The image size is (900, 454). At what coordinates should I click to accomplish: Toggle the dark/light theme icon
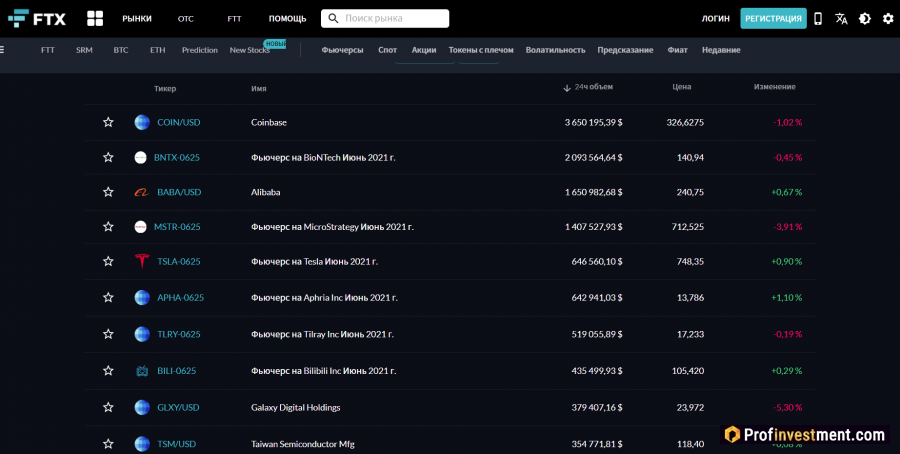[865, 18]
